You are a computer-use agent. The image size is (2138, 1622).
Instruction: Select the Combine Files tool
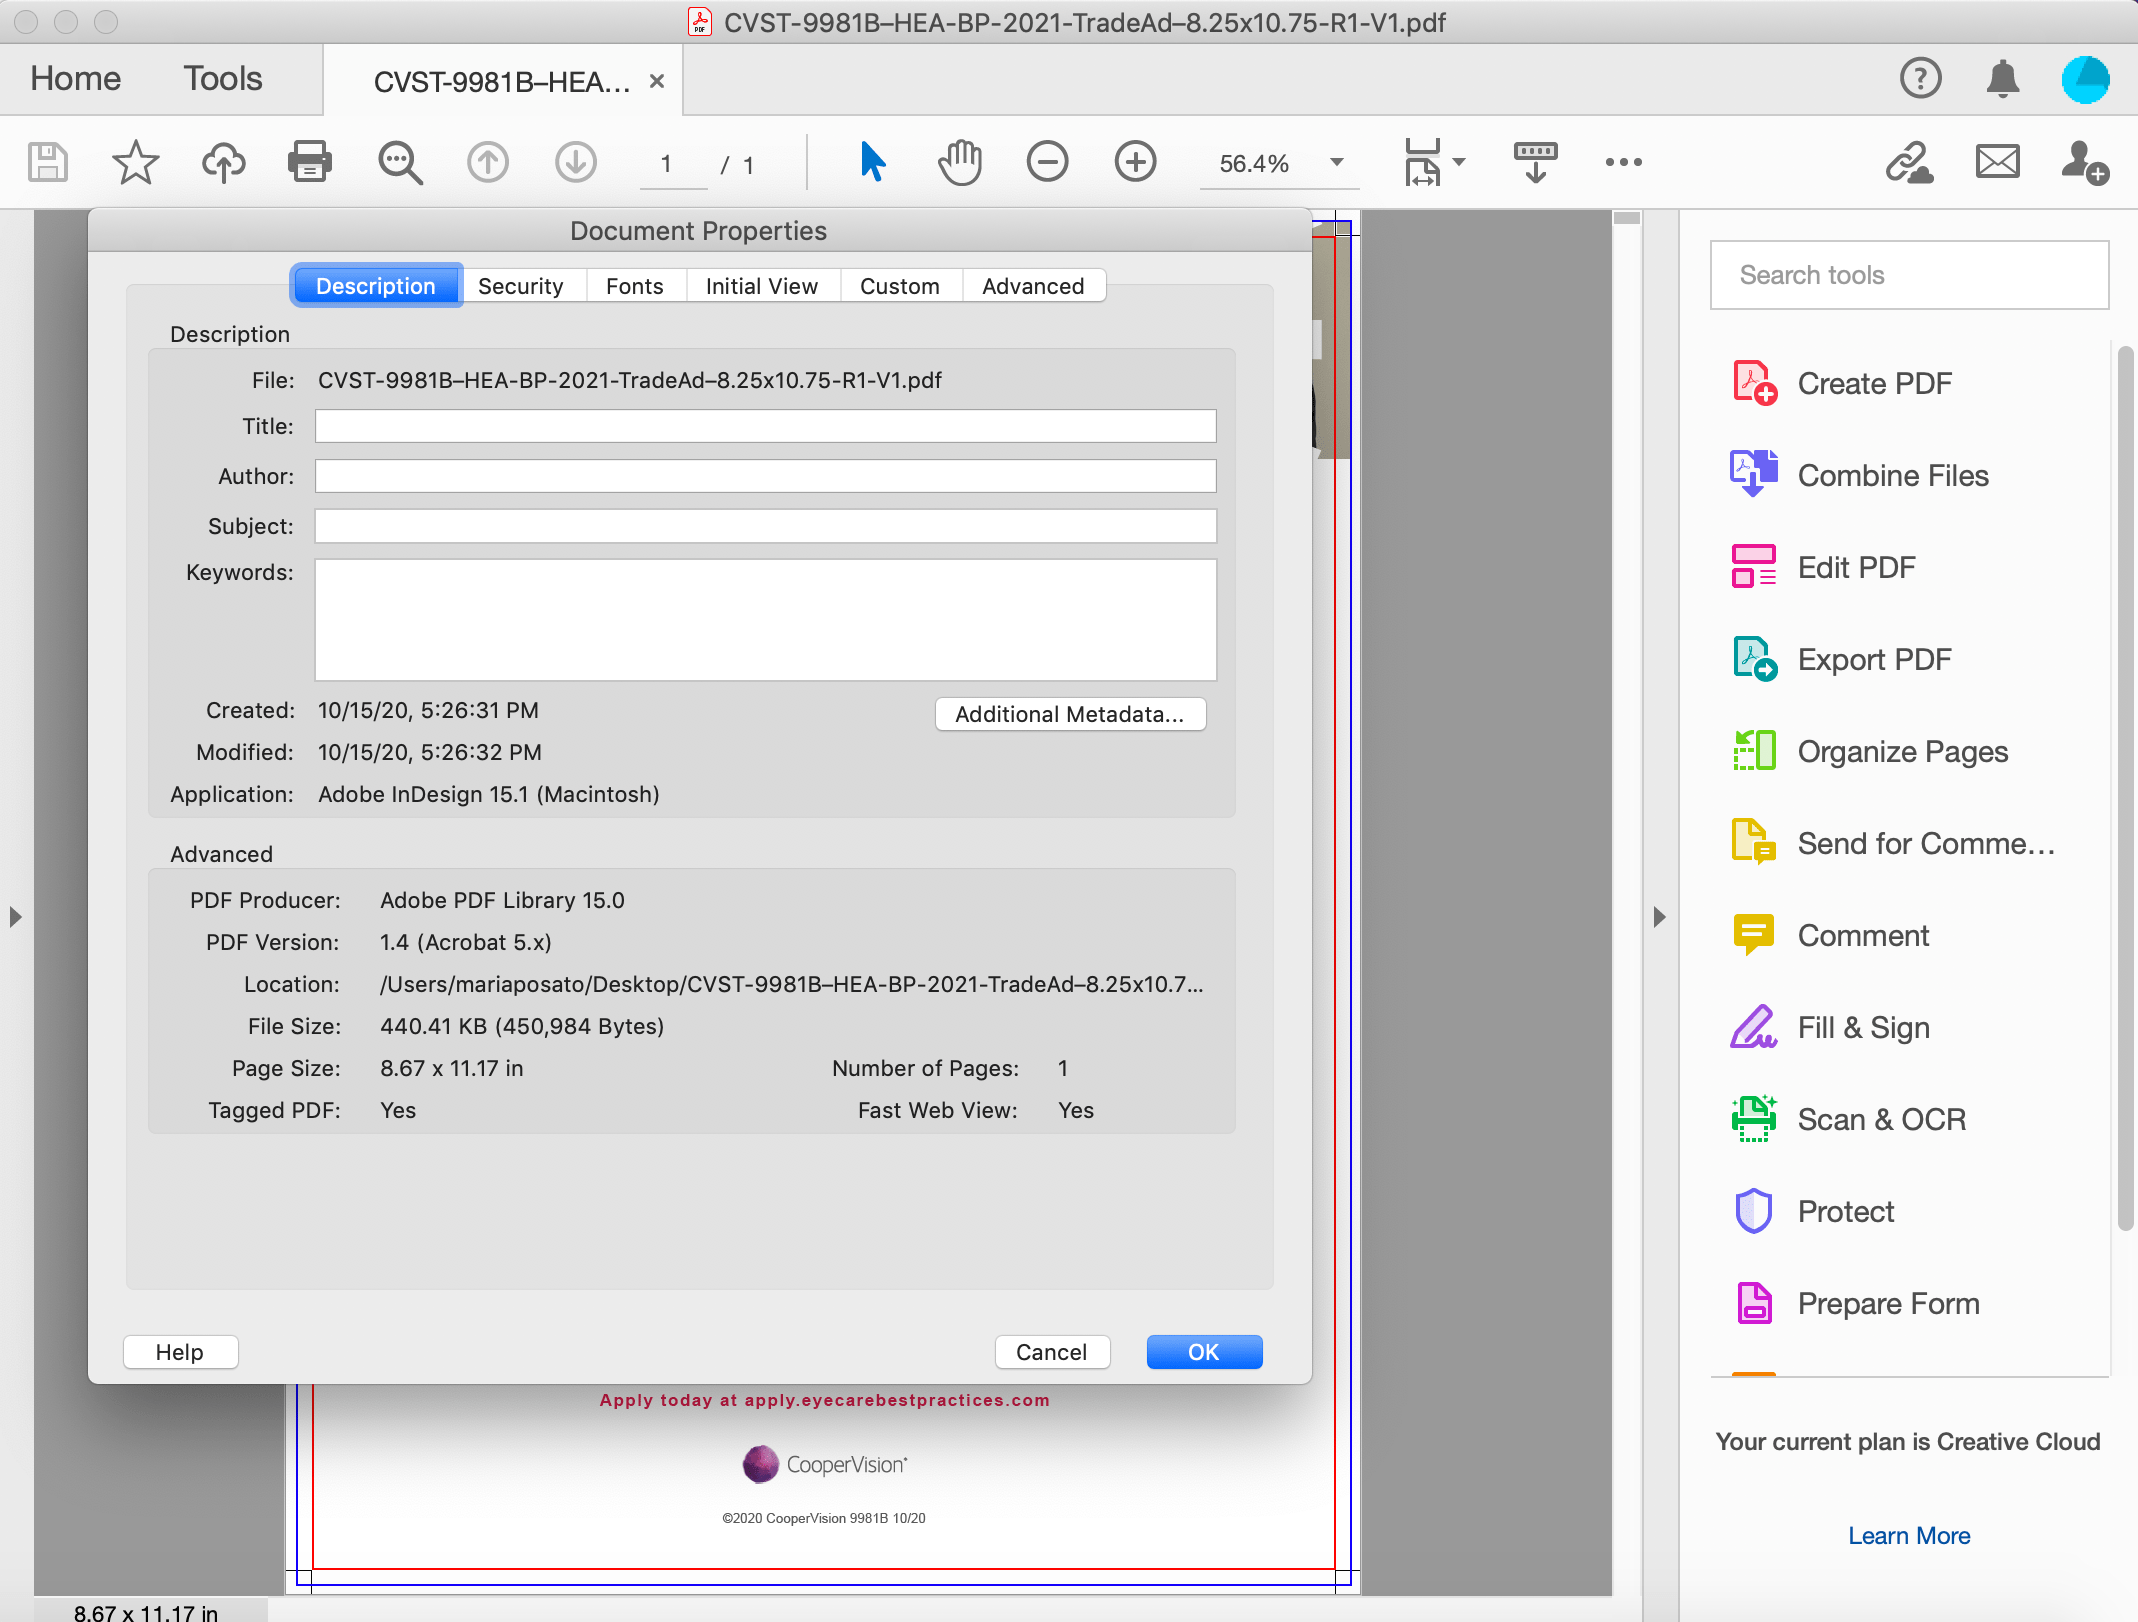(1891, 475)
